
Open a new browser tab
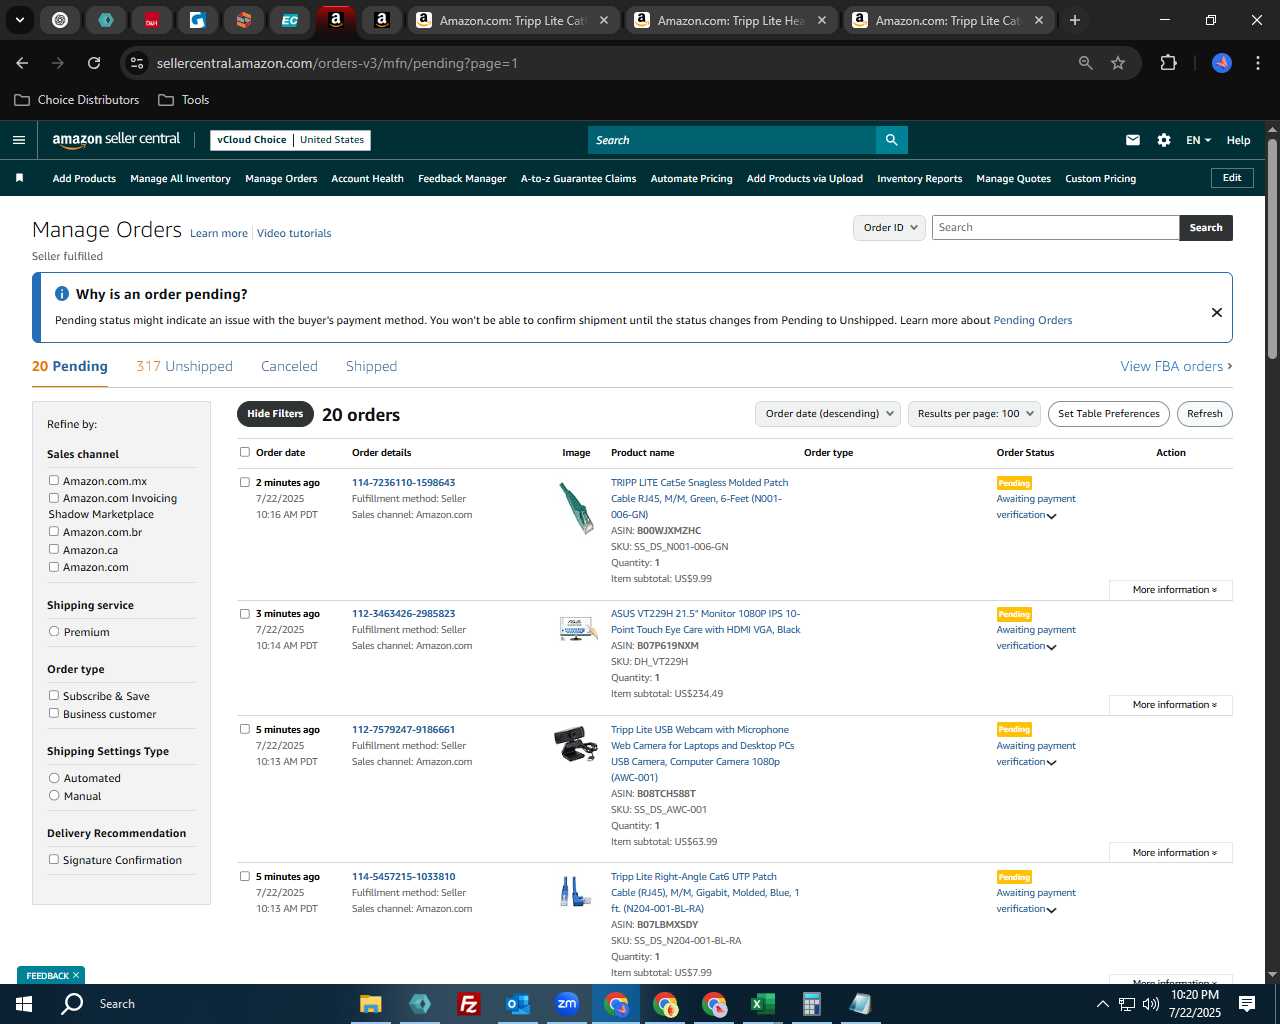[x=1074, y=20]
